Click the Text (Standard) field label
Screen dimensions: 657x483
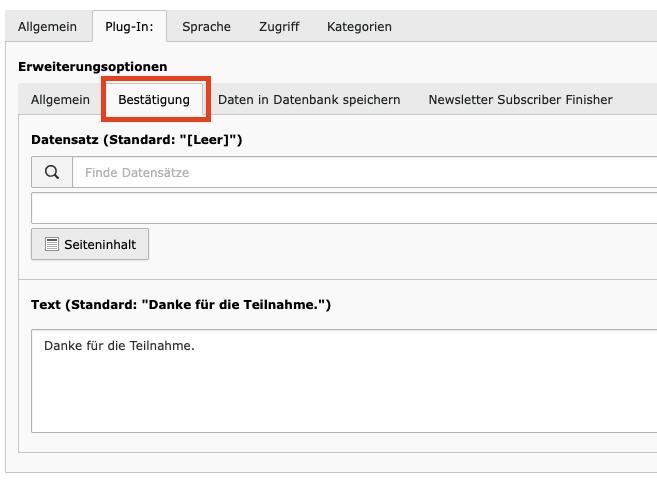(x=181, y=304)
